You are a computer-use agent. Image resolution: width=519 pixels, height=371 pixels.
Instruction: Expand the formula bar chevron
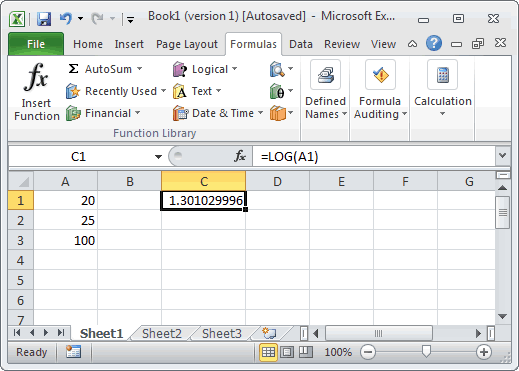(502, 155)
